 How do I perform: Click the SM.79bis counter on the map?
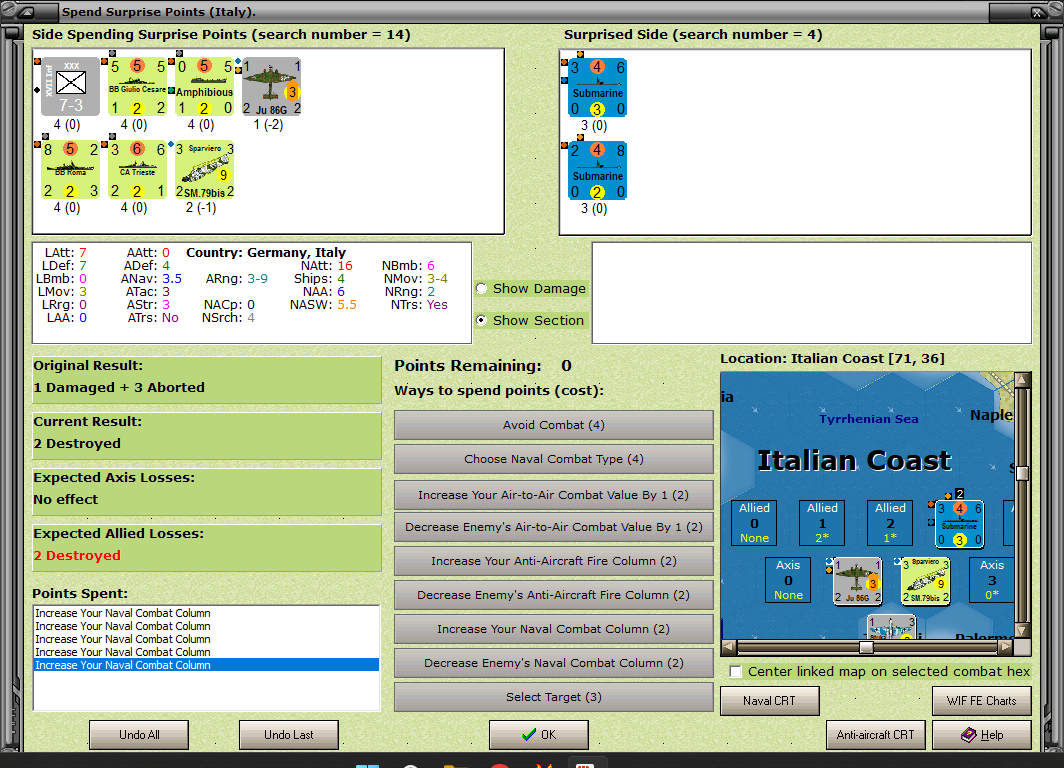click(x=926, y=581)
